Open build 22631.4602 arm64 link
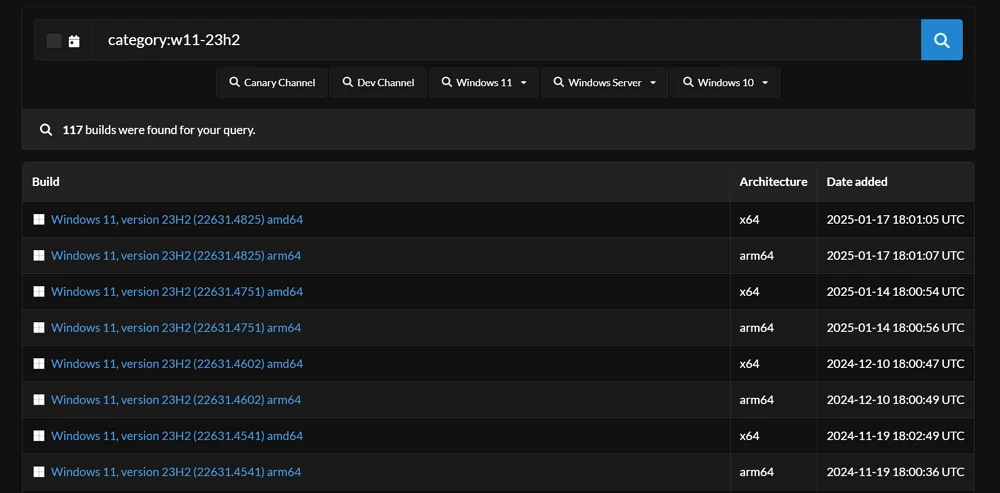The image size is (1000, 493). click(176, 400)
